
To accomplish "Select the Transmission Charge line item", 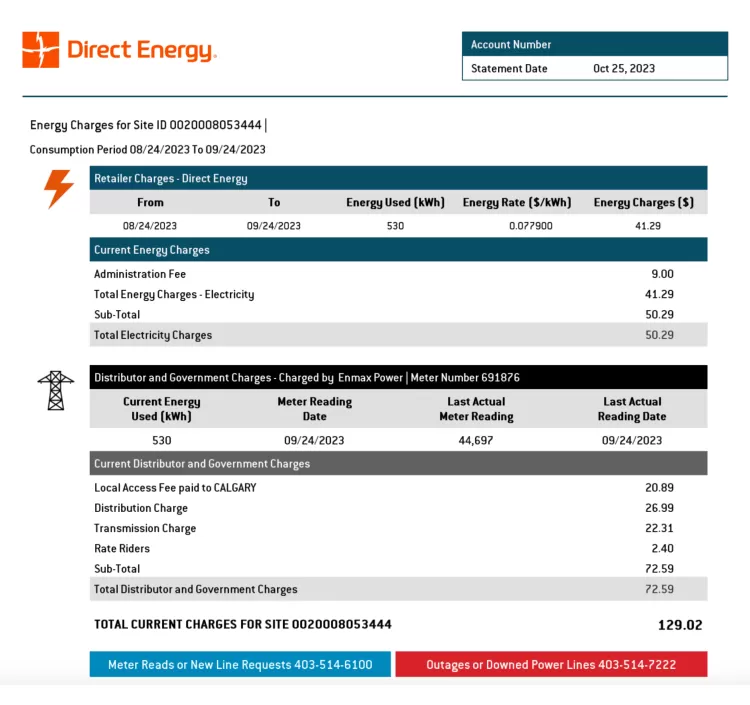I will pos(145,528).
